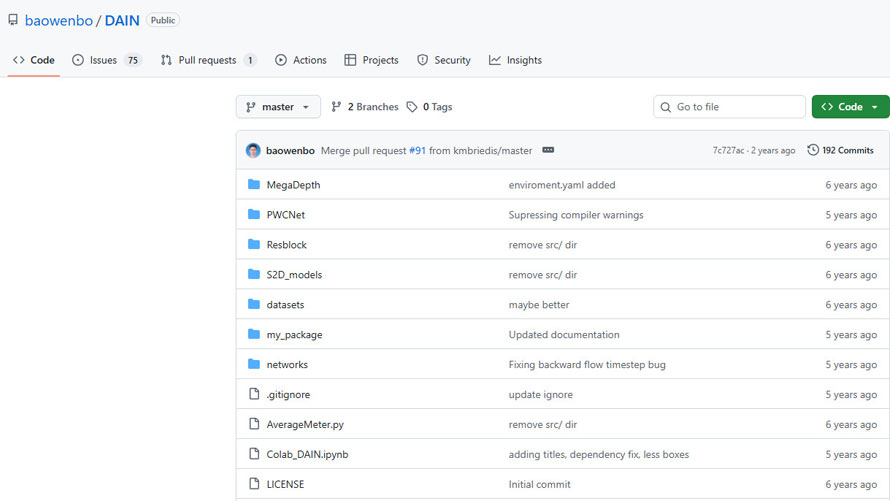Click the MegaDepth folder icon
The width and height of the screenshot is (890, 501).
pos(254,185)
